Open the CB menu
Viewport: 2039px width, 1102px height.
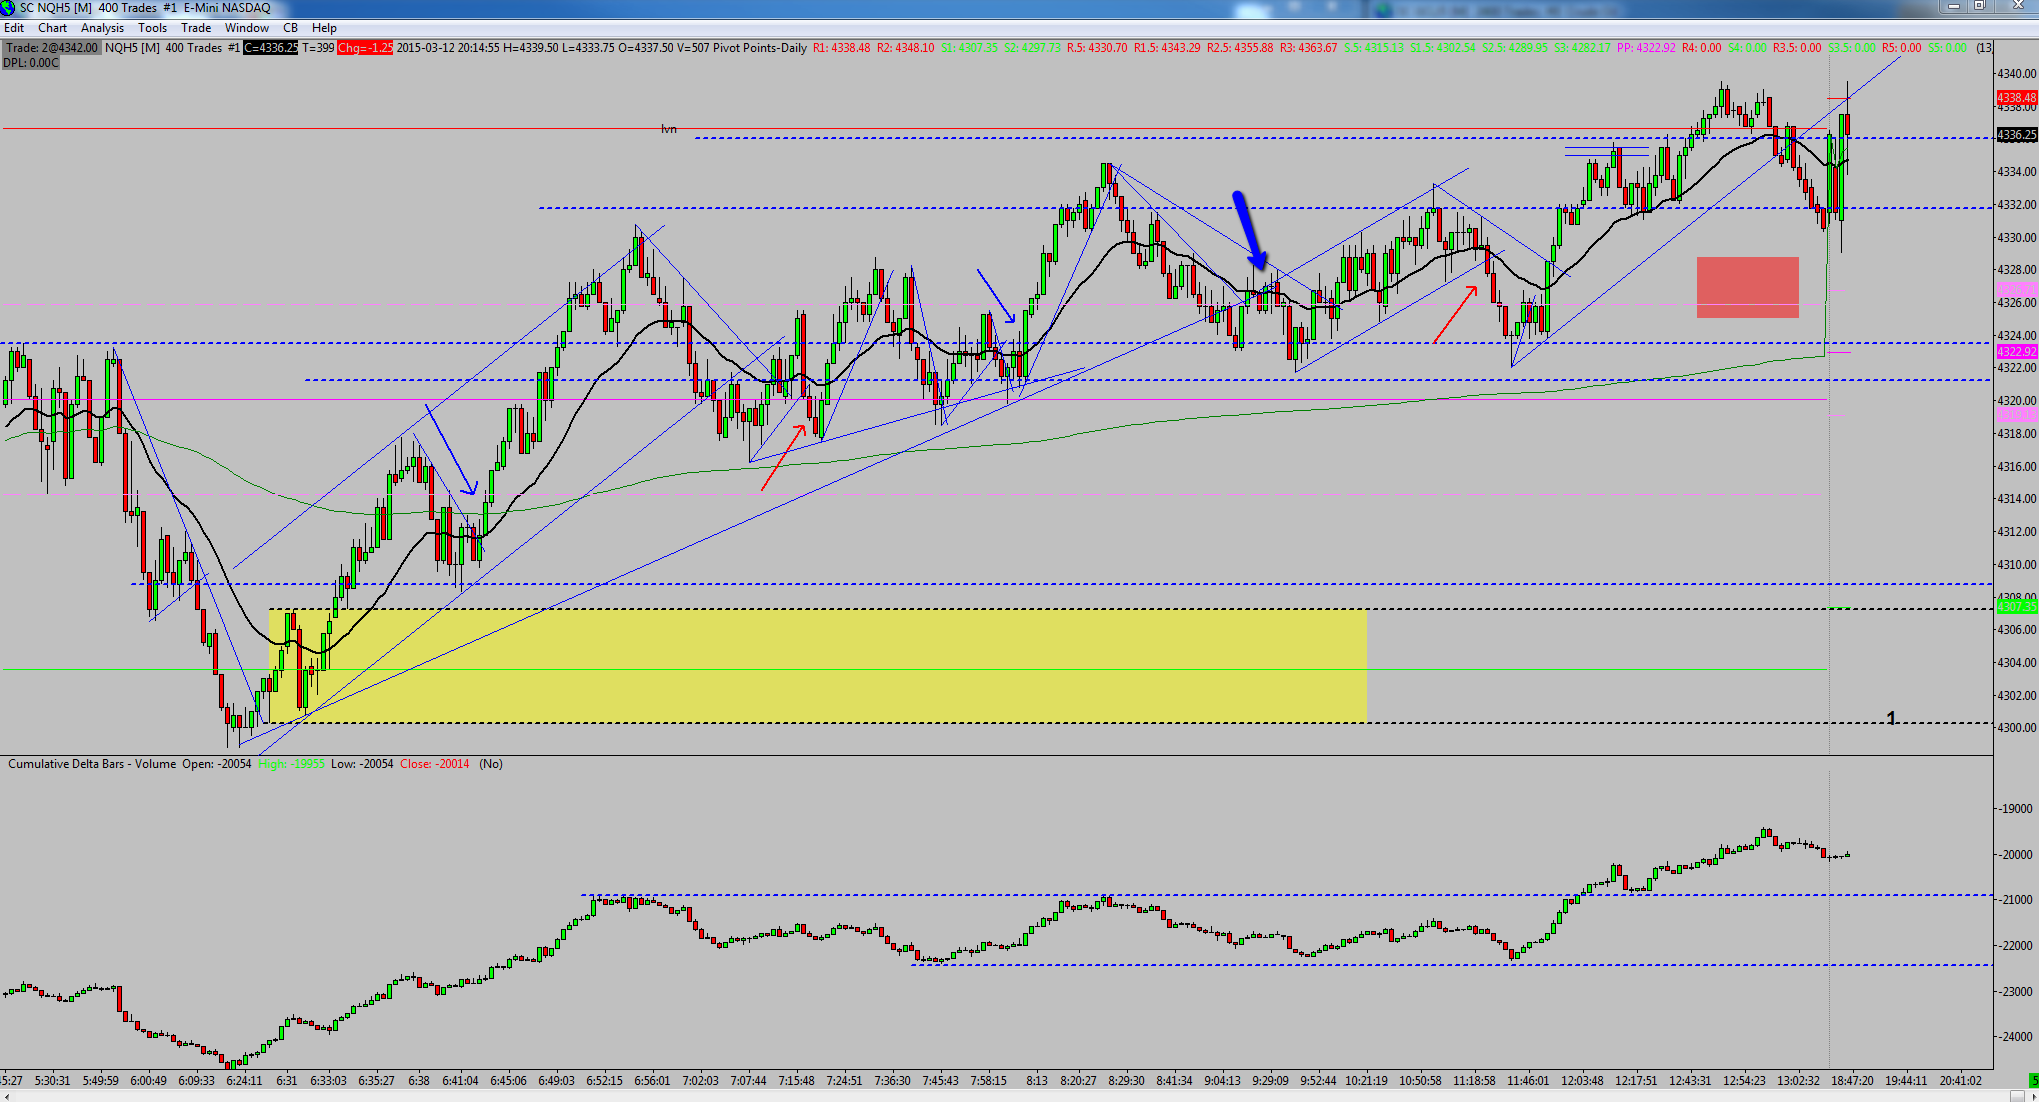tap(290, 28)
